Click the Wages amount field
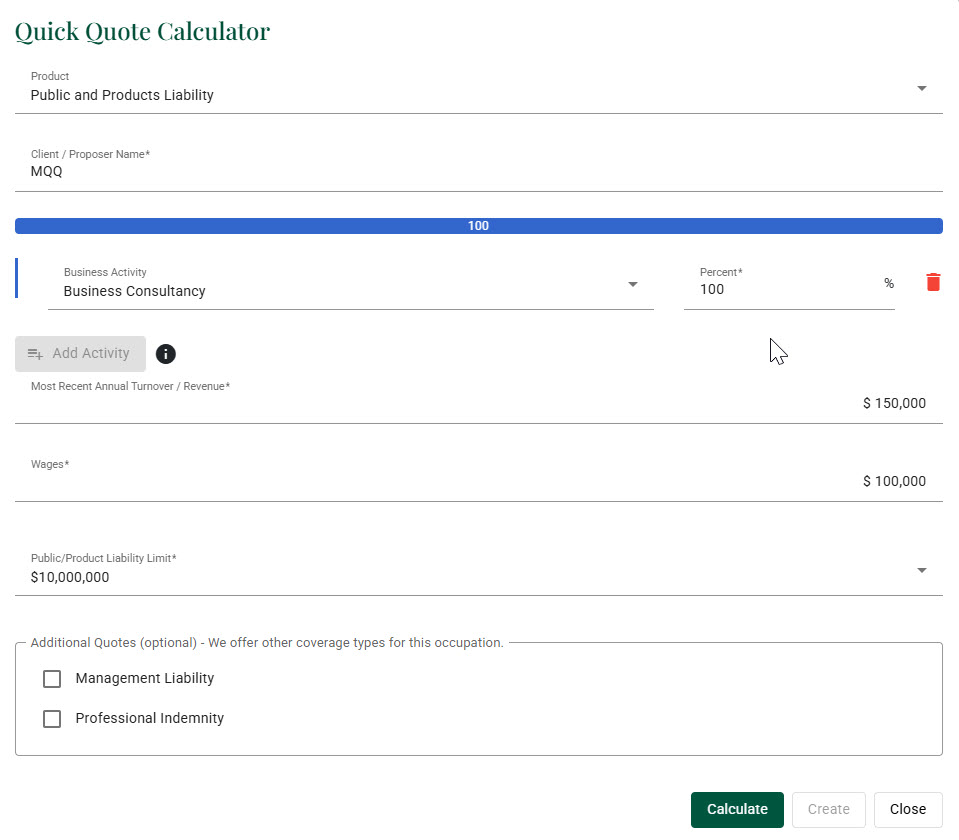This screenshot has width=959, height=840. 478,482
